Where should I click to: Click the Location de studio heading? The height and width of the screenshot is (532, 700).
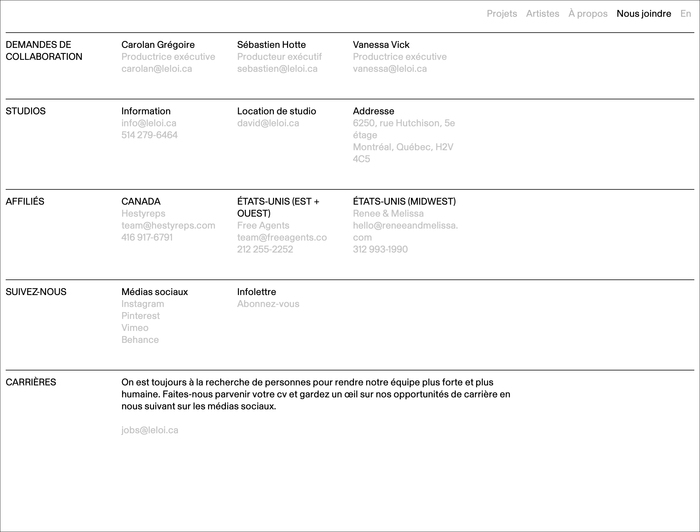point(277,111)
